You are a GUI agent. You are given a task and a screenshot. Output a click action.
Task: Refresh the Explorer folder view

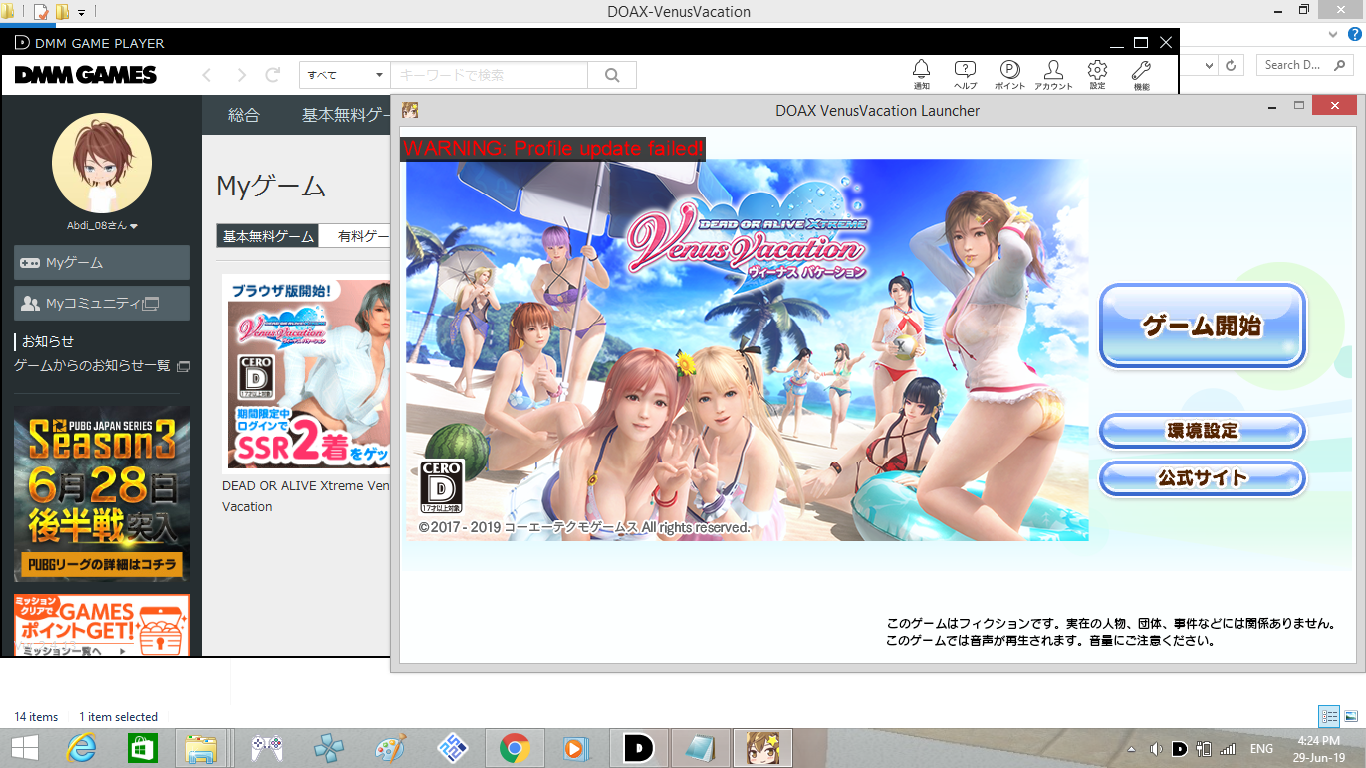point(1232,65)
